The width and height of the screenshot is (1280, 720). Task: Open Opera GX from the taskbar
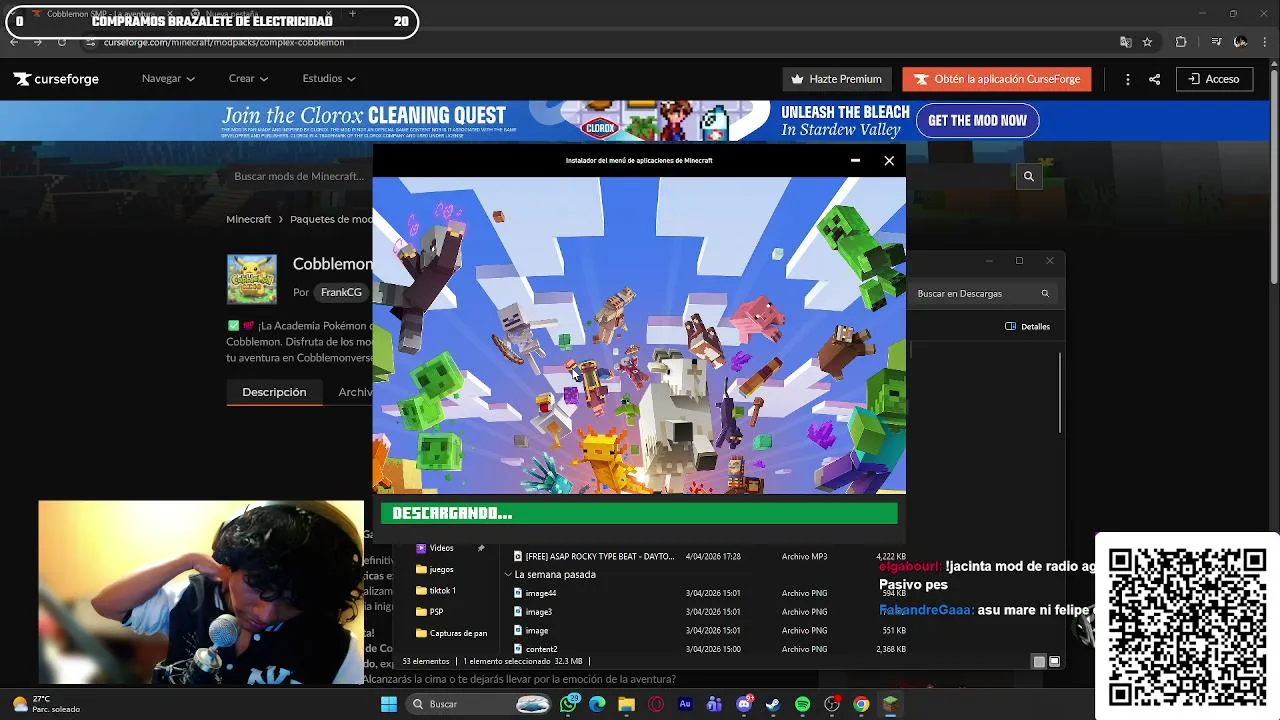coord(656,704)
